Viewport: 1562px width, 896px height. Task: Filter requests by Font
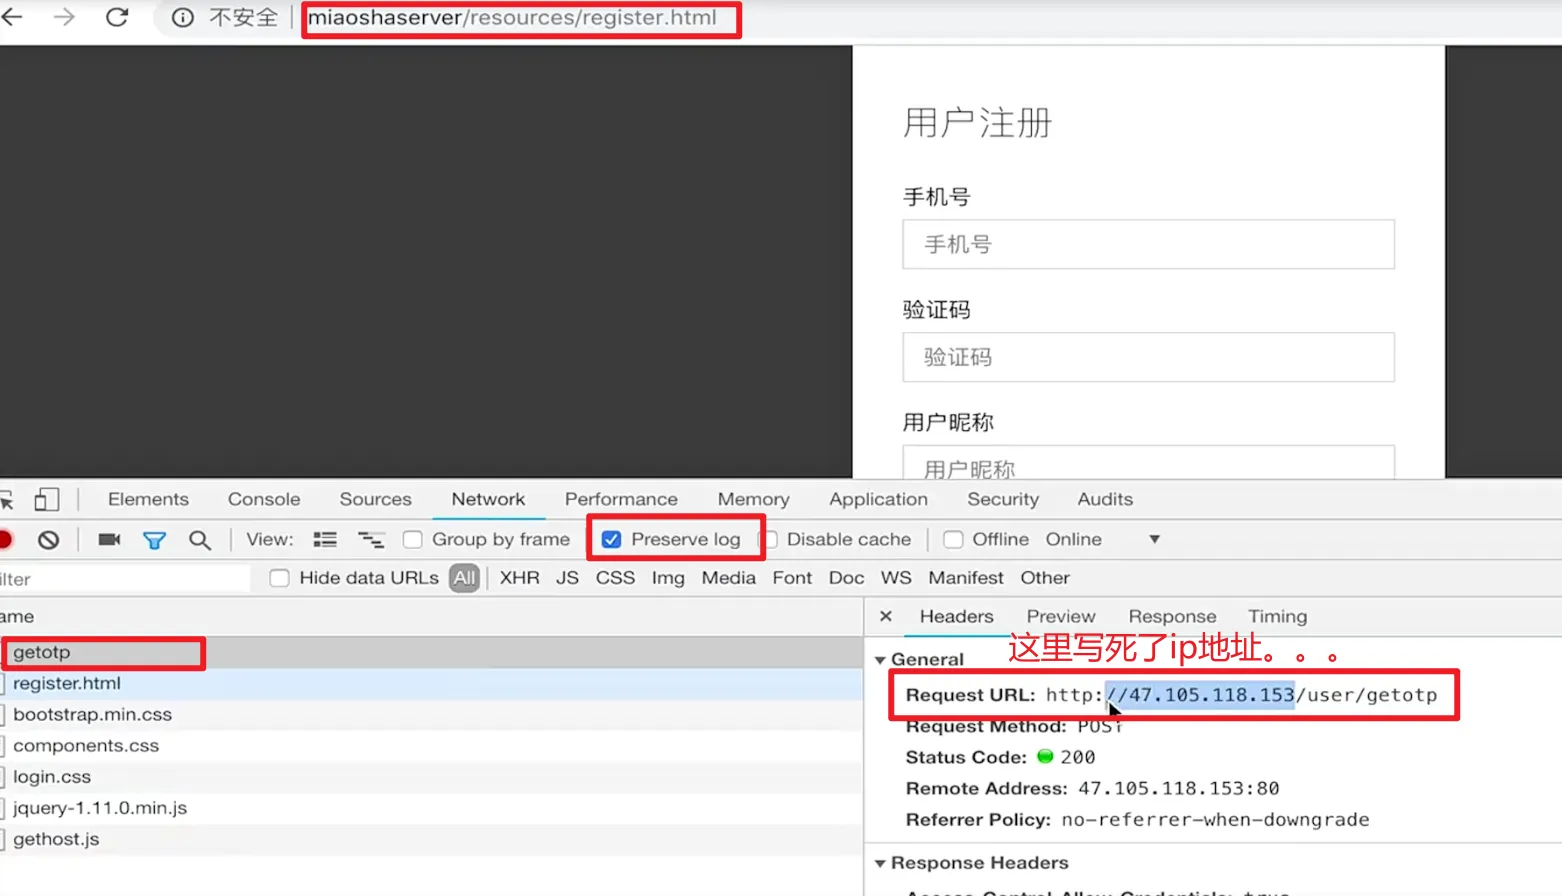(x=792, y=578)
